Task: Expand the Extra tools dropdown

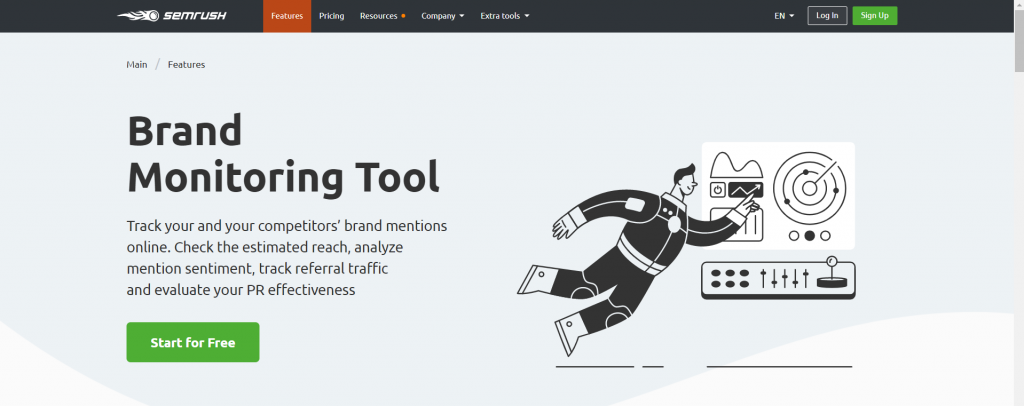Action: (505, 16)
